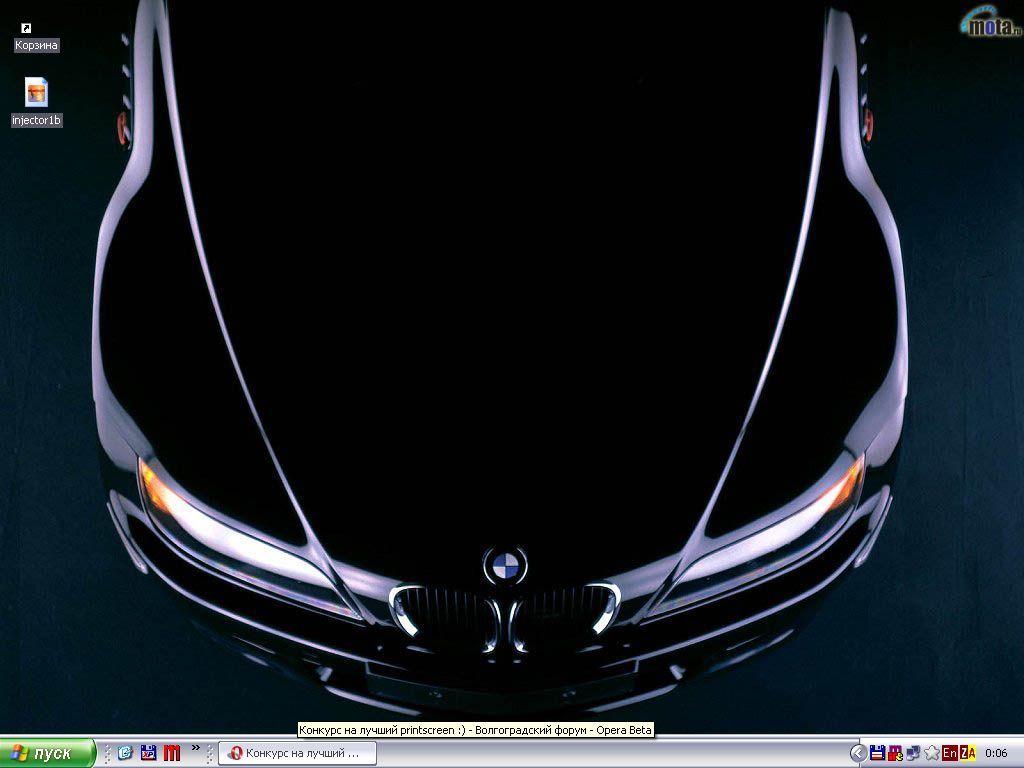Launch the blue e-arrow Quick Launch icon

click(125, 753)
